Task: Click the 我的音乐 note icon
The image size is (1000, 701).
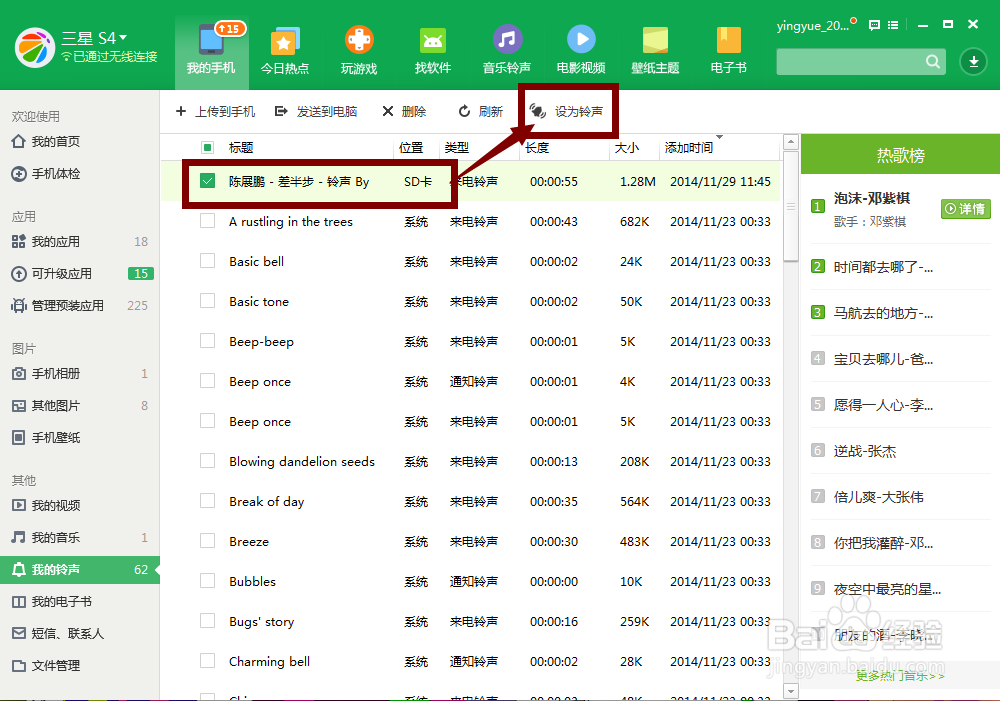Action: tap(19, 538)
